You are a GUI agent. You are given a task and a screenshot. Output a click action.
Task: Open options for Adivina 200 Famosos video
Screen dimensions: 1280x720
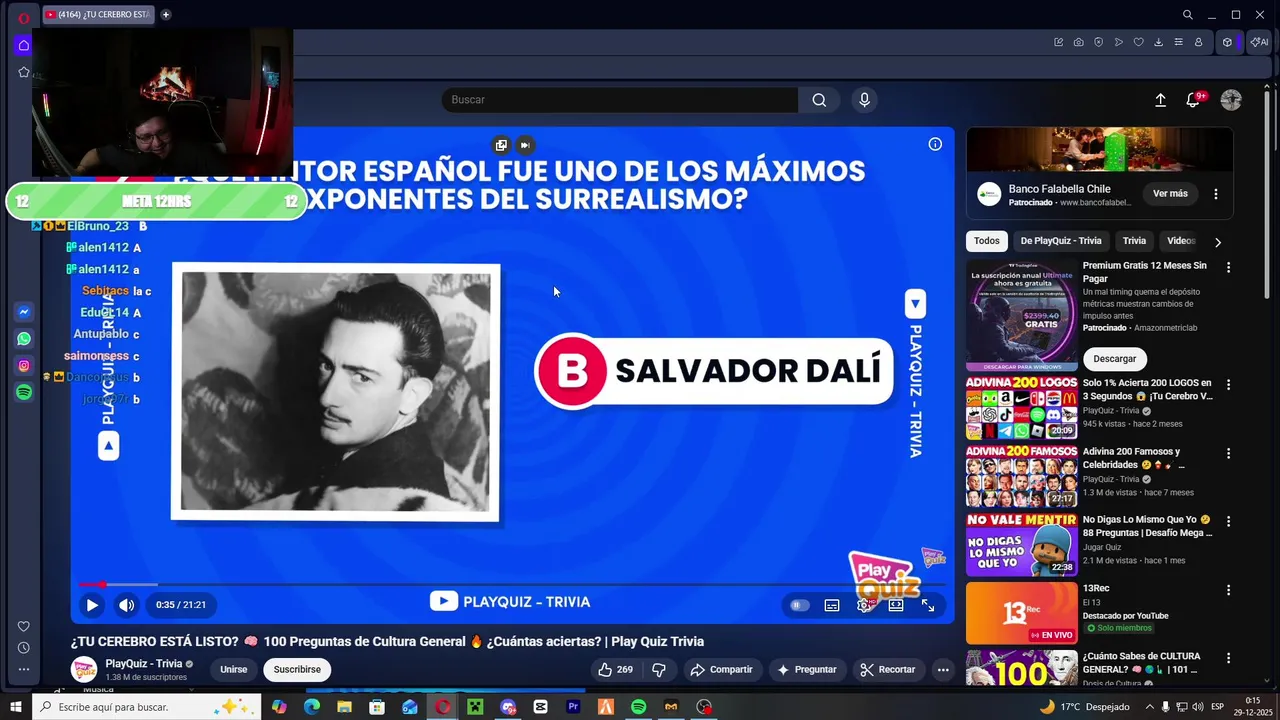click(1229, 453)
